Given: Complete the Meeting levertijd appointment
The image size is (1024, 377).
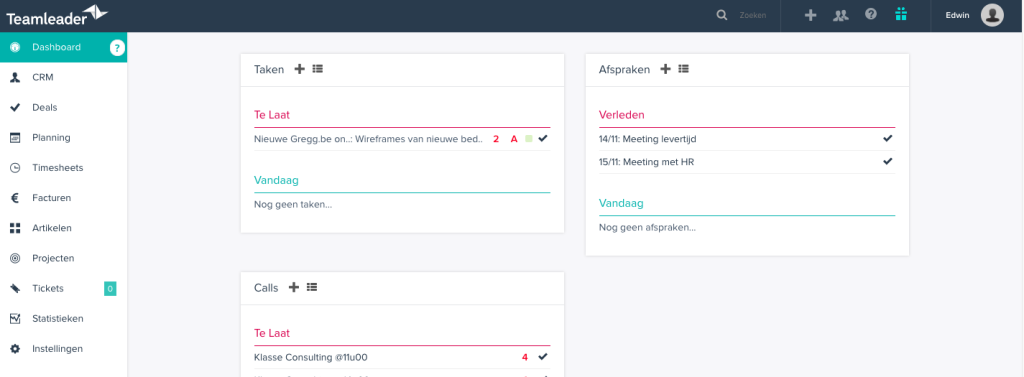Looking at the screenshot, I should (888, 138).
